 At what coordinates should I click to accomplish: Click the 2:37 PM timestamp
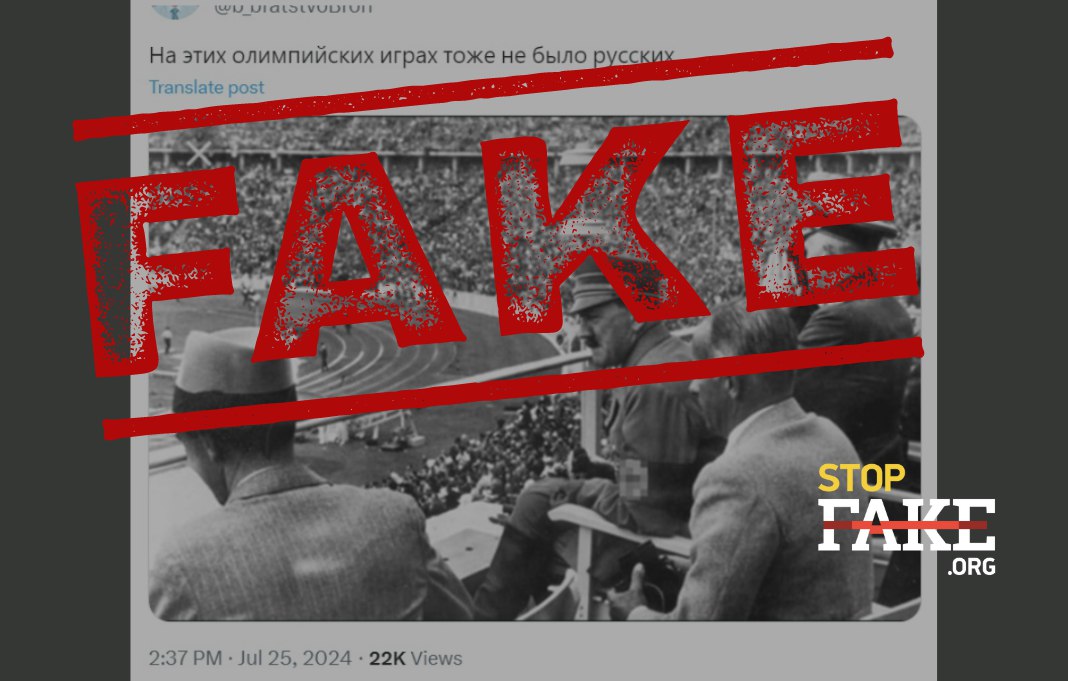185,659
